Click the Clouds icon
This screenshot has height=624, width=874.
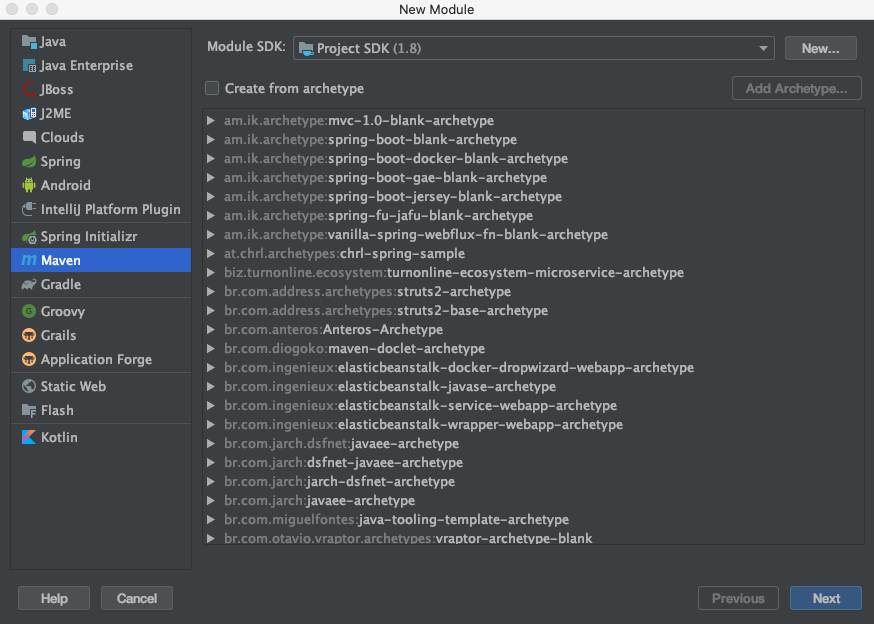pos(29,137)
